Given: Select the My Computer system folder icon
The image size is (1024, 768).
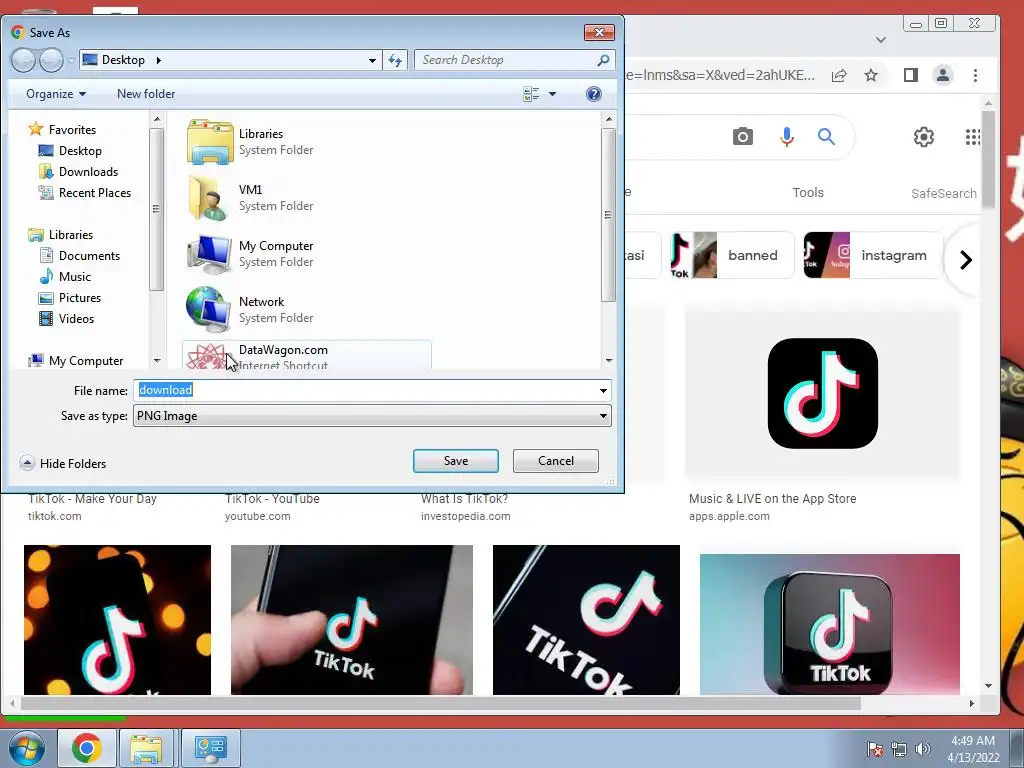Looking at the screenshot, I should click(210, 254).
